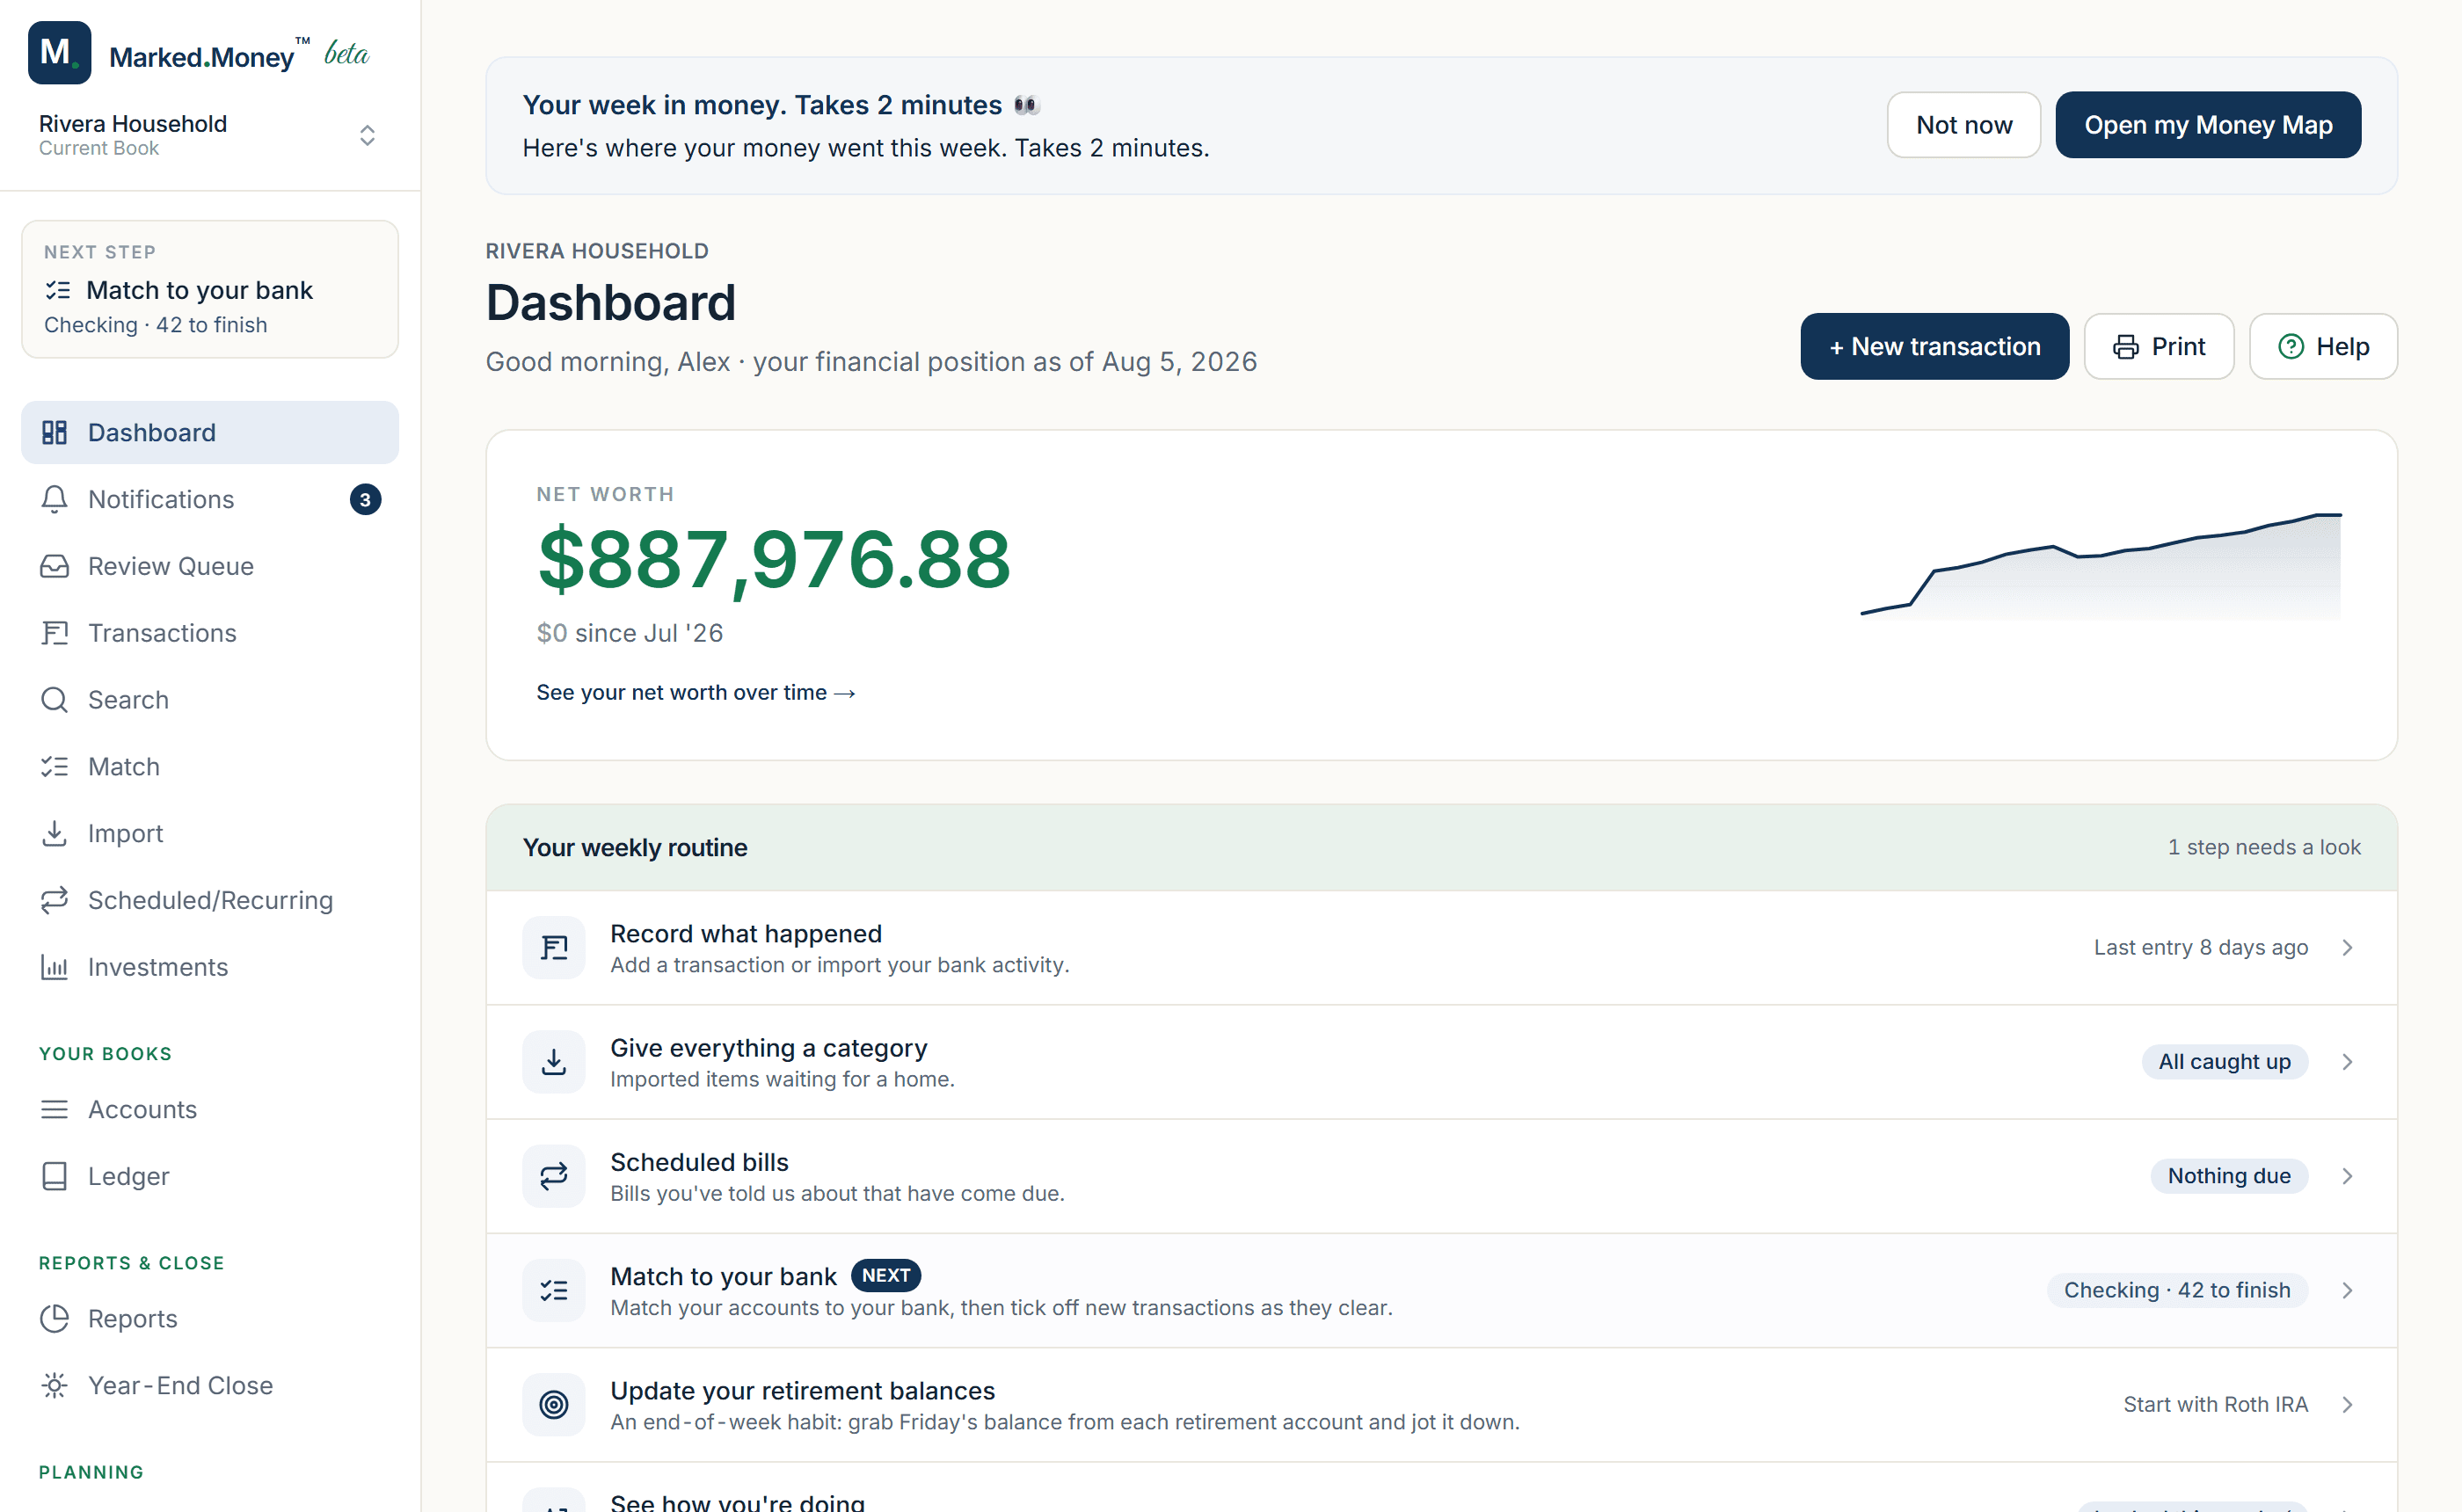This screenshot has height=1512, width=2462.
Task: Click the Give everything a category icon
Action: pos(553,1061)
